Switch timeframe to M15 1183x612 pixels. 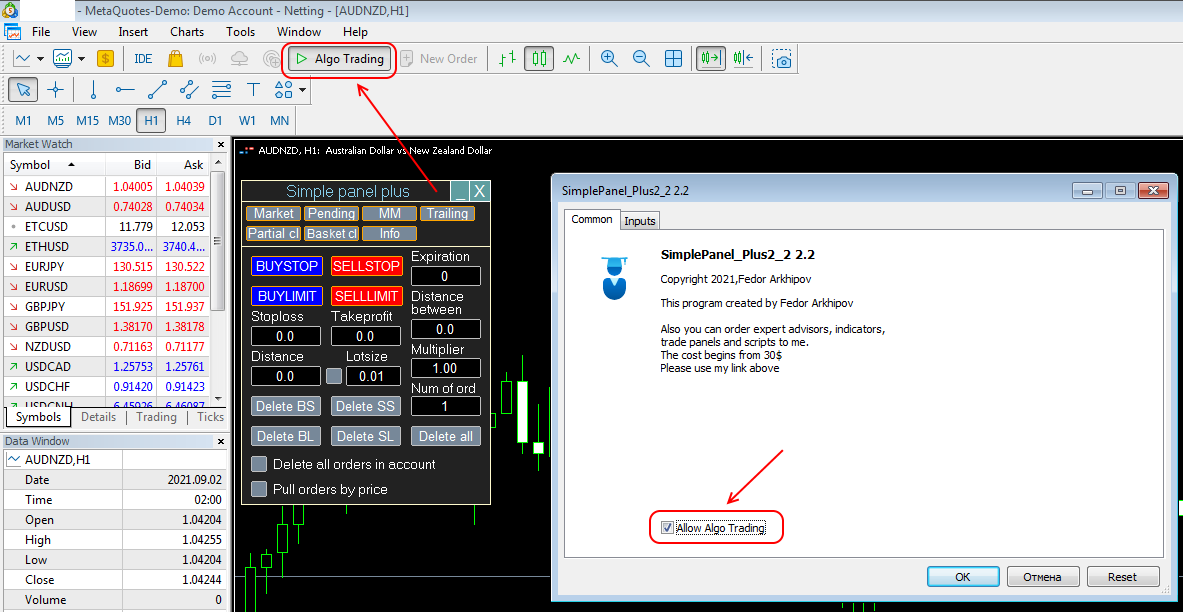click(x=87, y=121)
